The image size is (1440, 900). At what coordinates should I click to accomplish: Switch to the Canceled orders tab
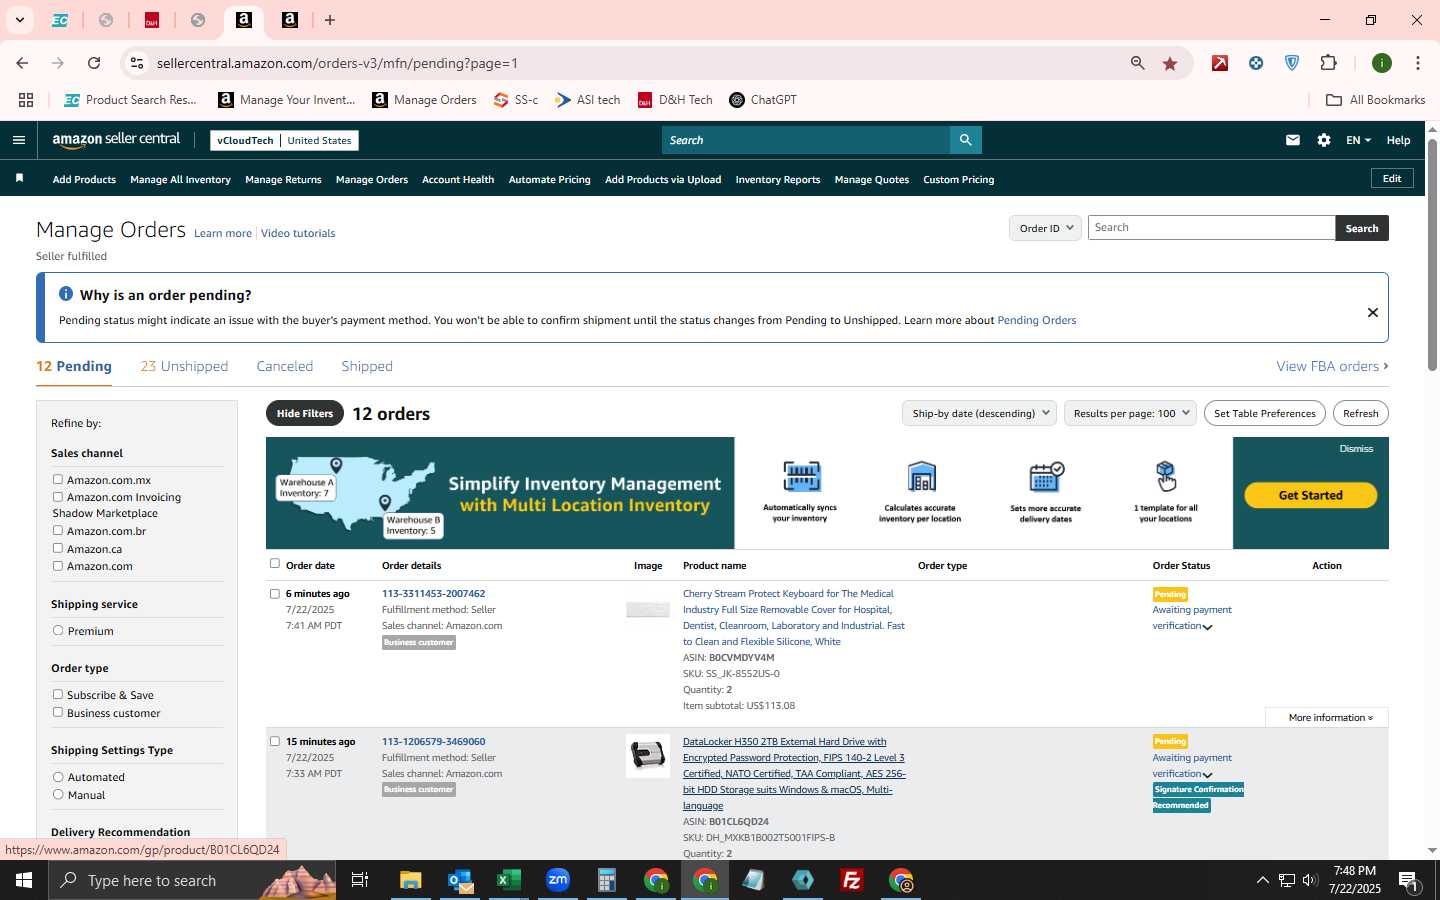point(285,366)
